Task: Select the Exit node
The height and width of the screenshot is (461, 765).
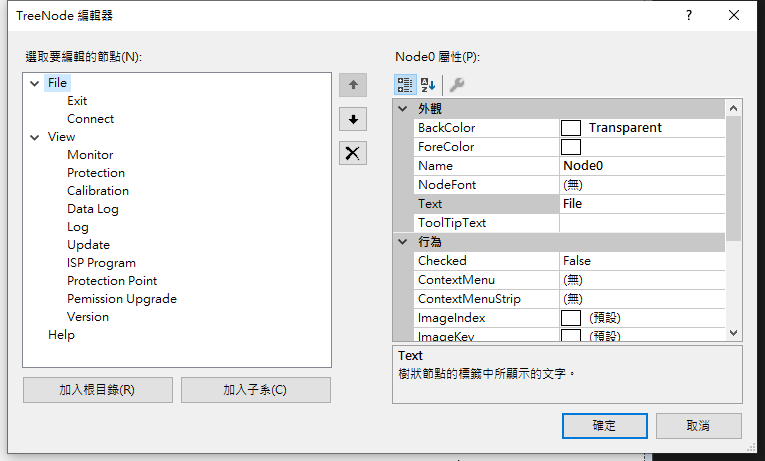Action: tap(77, 101)
